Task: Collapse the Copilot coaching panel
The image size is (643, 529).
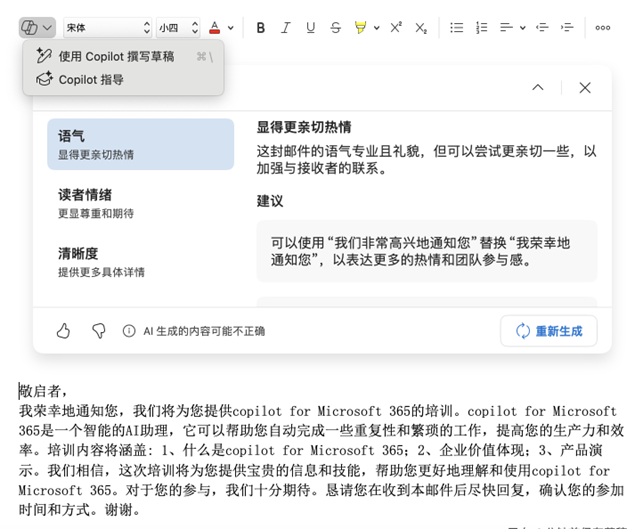Action: pos(538,87)
